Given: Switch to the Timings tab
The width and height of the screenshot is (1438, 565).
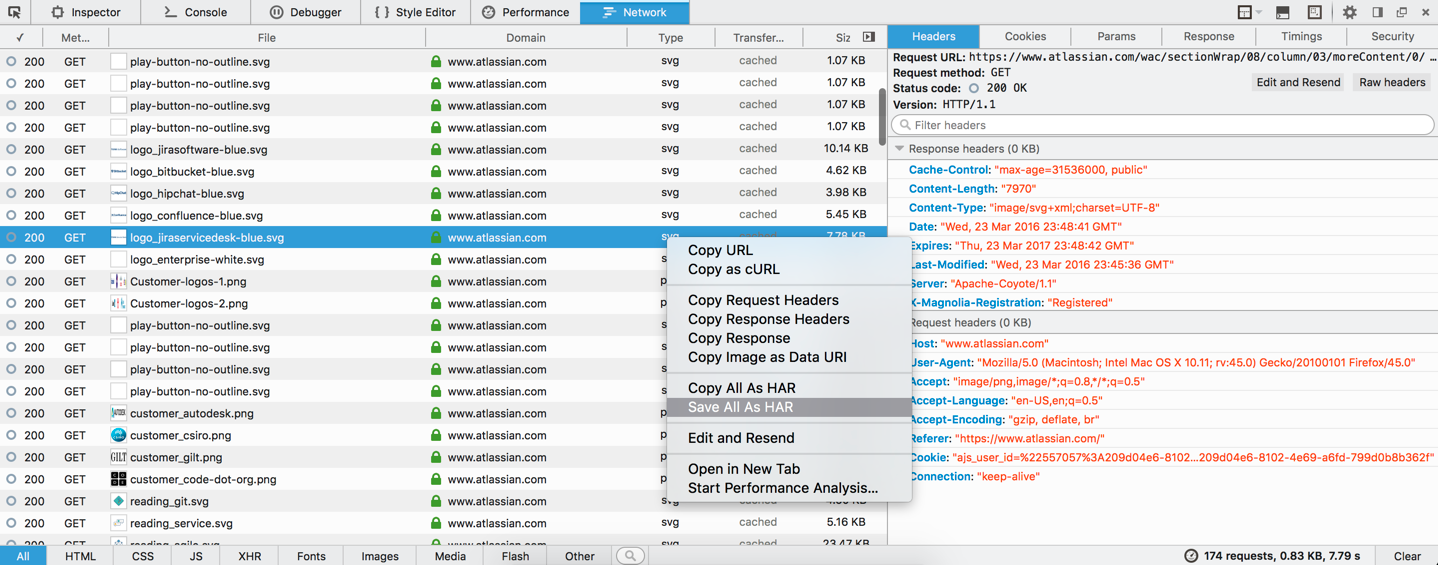Looking at the screenshot, I should 1301,36.
